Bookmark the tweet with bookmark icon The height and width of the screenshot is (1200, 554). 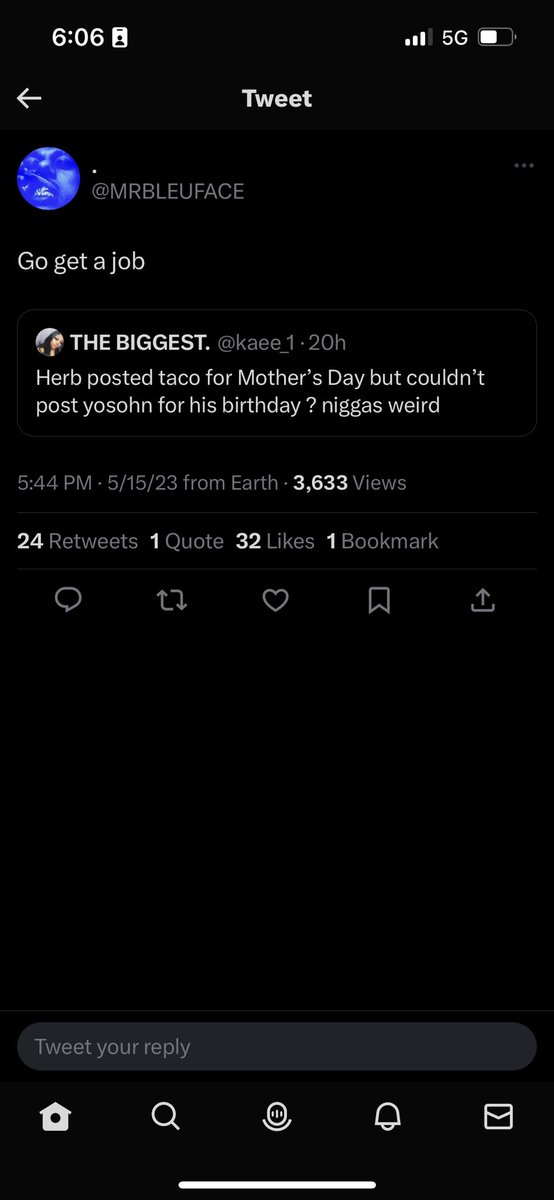379,600
